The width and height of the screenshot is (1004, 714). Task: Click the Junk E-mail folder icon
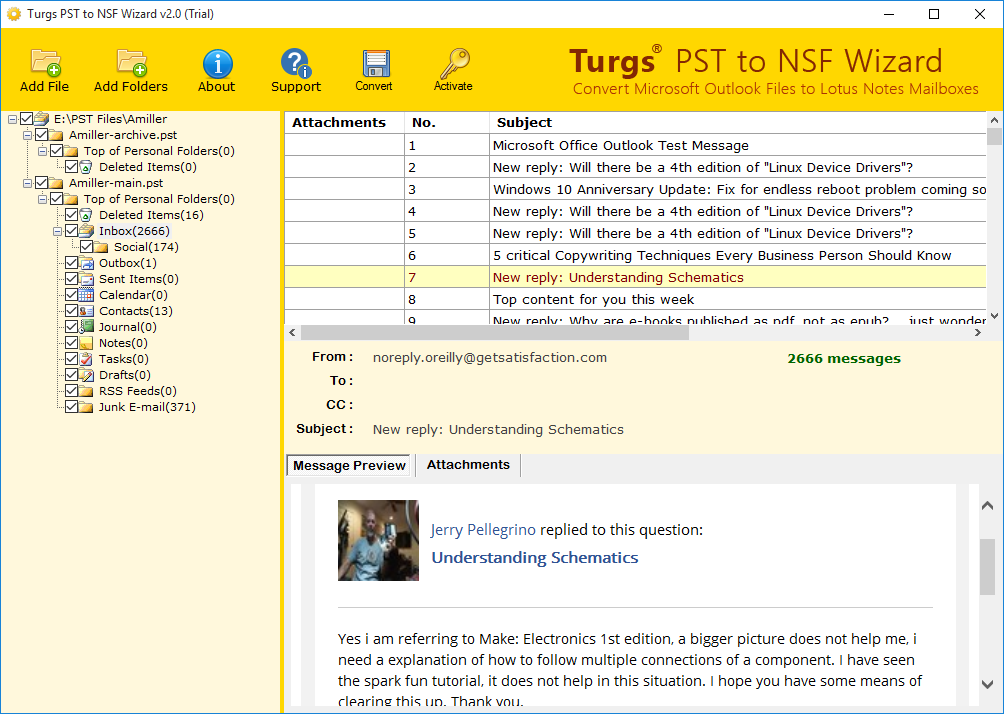click(x=86, y=407)
